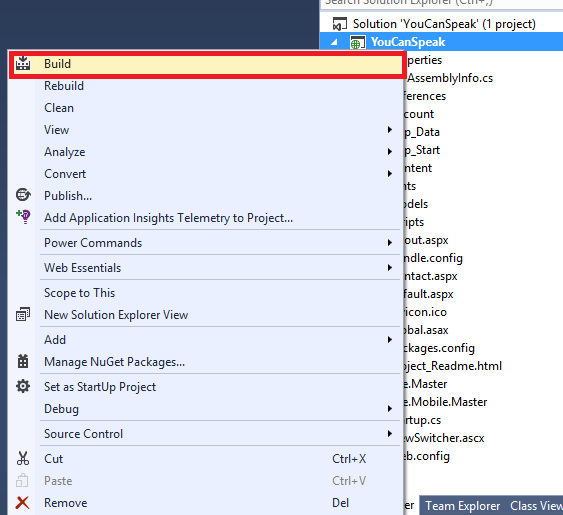This screenshot has height=515, width=563.
Task: Select Set as StartUp Project
Action: (205, 387)
